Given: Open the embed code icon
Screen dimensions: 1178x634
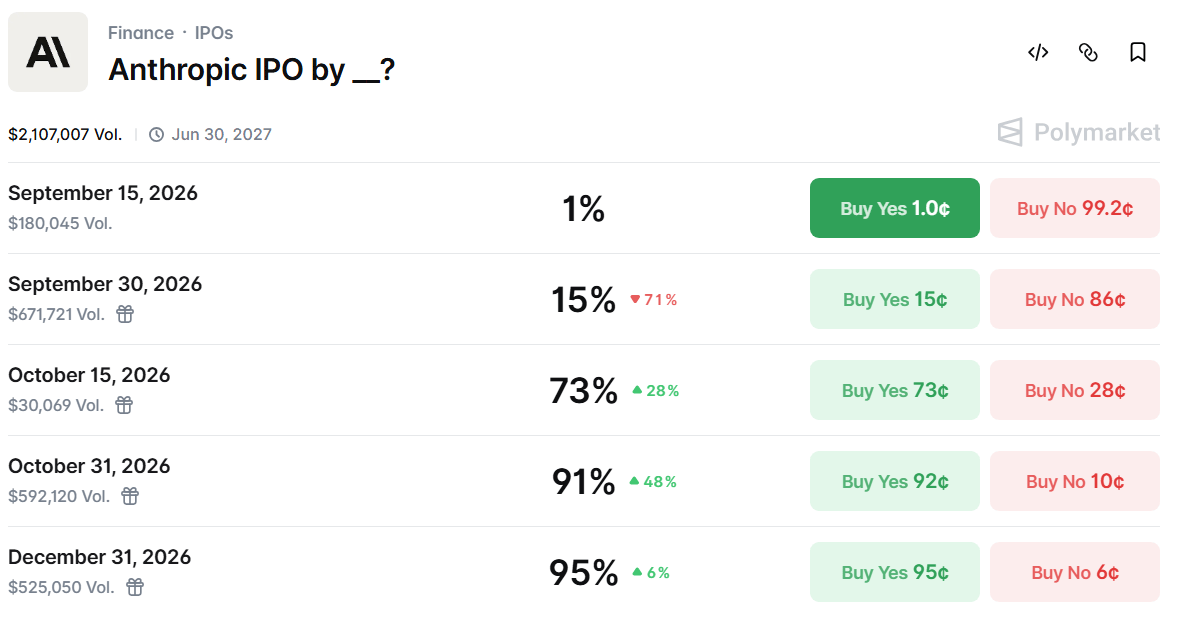Looking at the screenshot, I should tap(1038, 53).
